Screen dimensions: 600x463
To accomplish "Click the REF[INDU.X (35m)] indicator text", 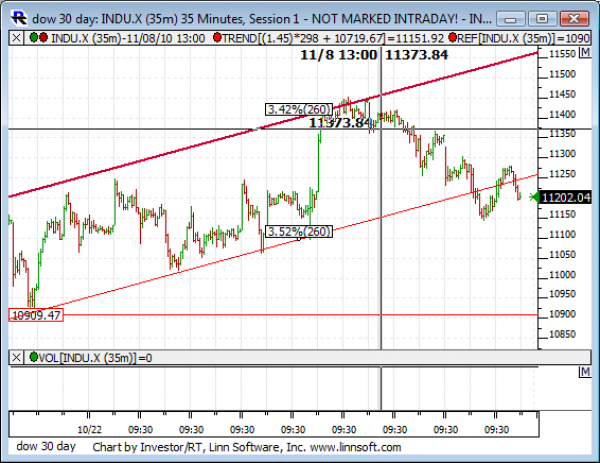I will 523,38.
